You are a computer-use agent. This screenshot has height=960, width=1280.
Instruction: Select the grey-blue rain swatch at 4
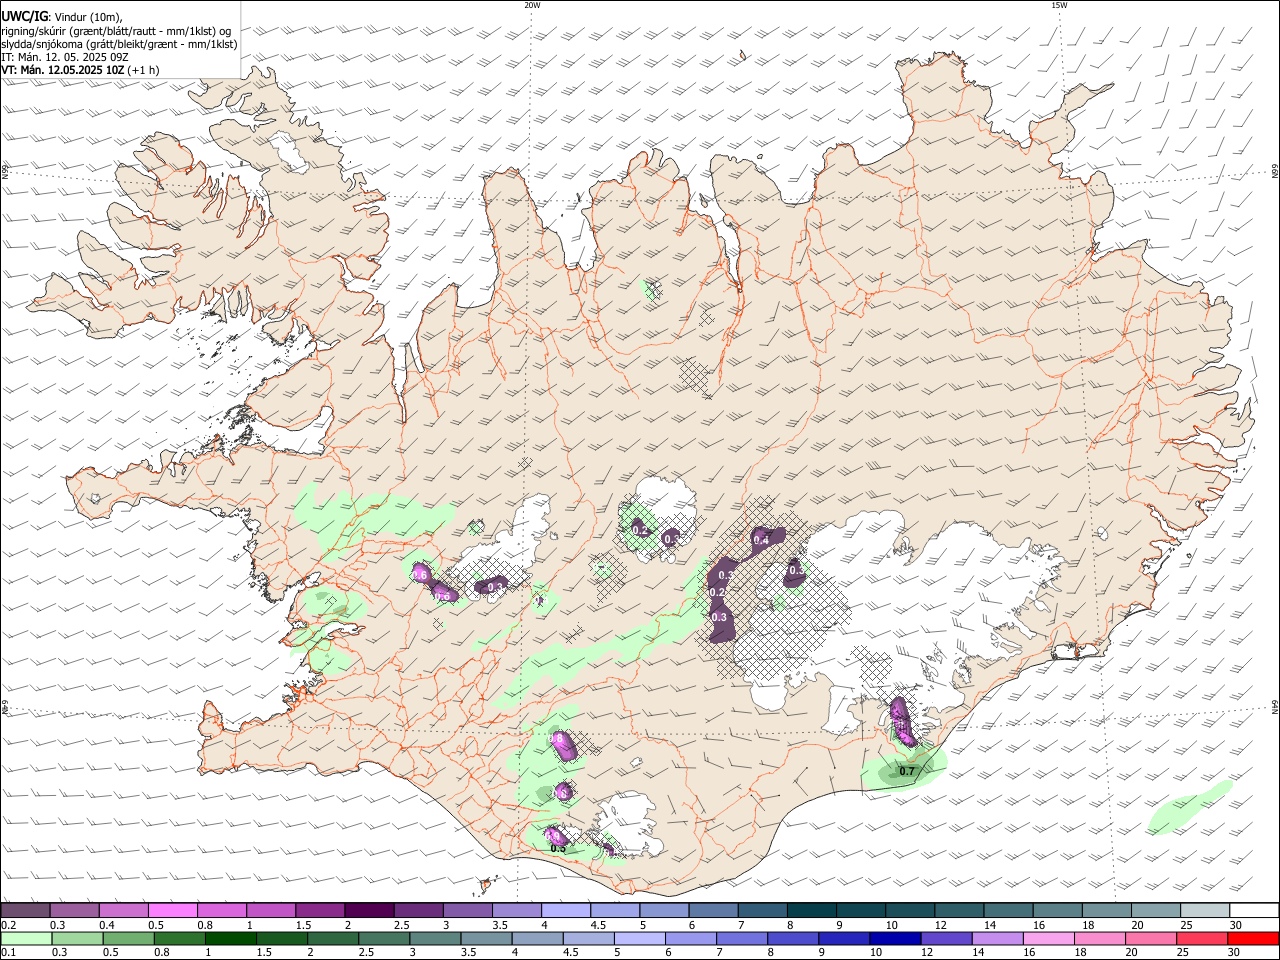tap(537, 938)
